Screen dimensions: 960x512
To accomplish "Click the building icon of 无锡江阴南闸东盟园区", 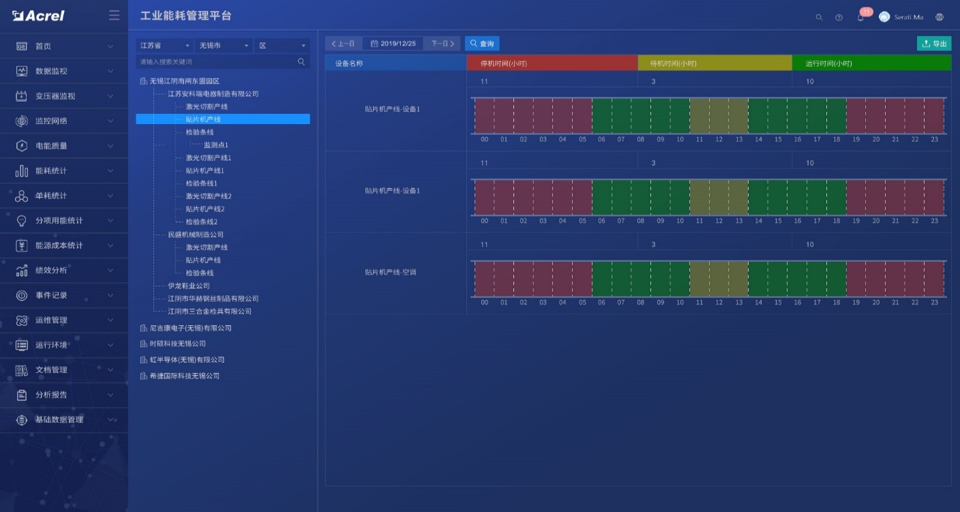I will click(x=143, y=81).
